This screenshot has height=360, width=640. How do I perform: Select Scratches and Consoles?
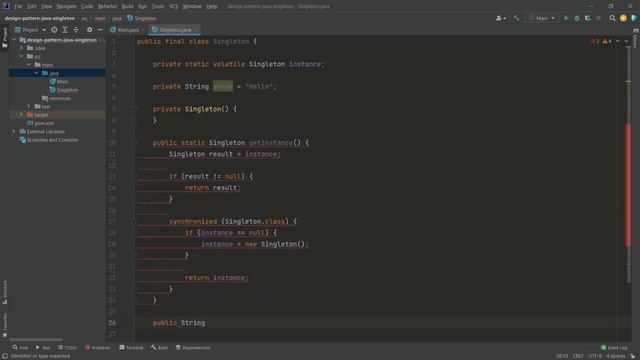pos(49,140)
